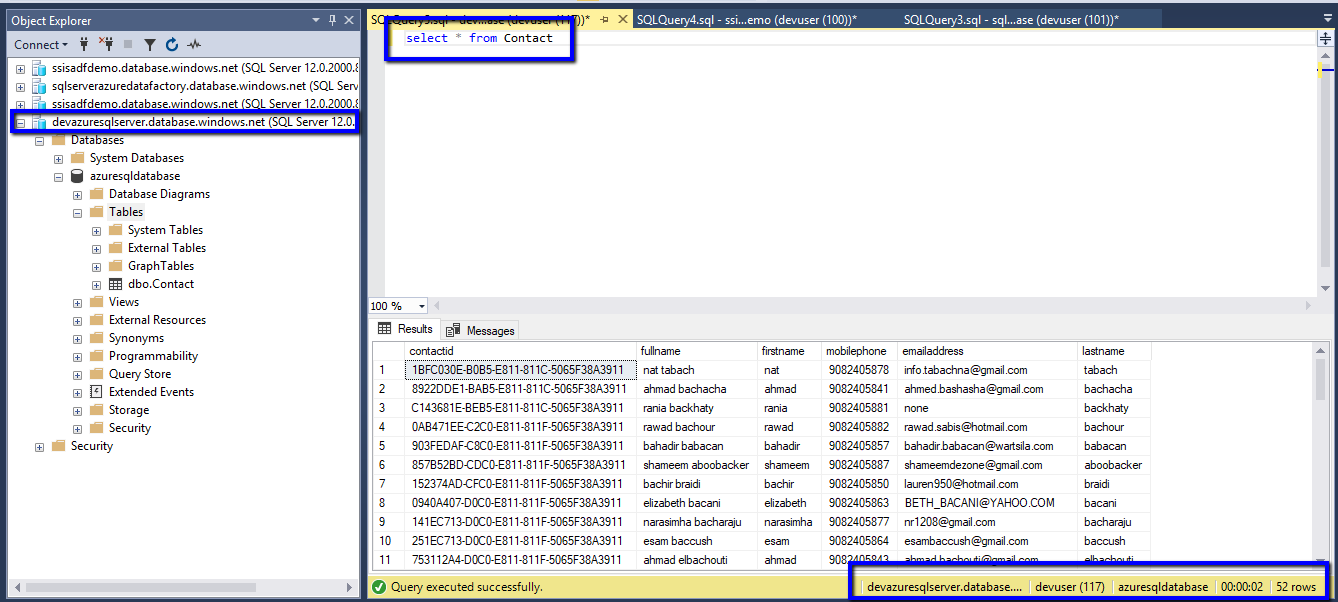Click the first contactid cell in results

pyautogui.click(x=520, y=370)
